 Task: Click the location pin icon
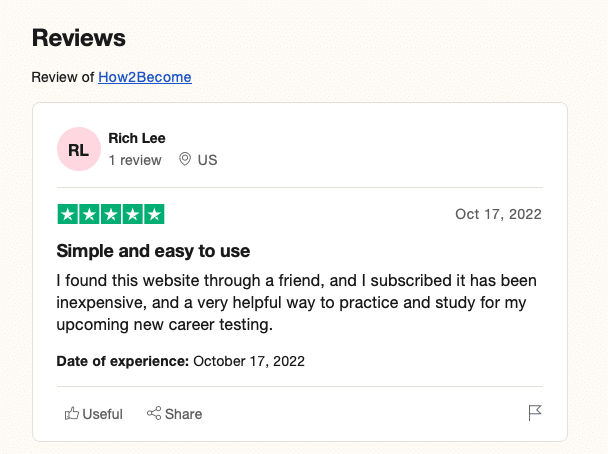[x=184, y=160]
